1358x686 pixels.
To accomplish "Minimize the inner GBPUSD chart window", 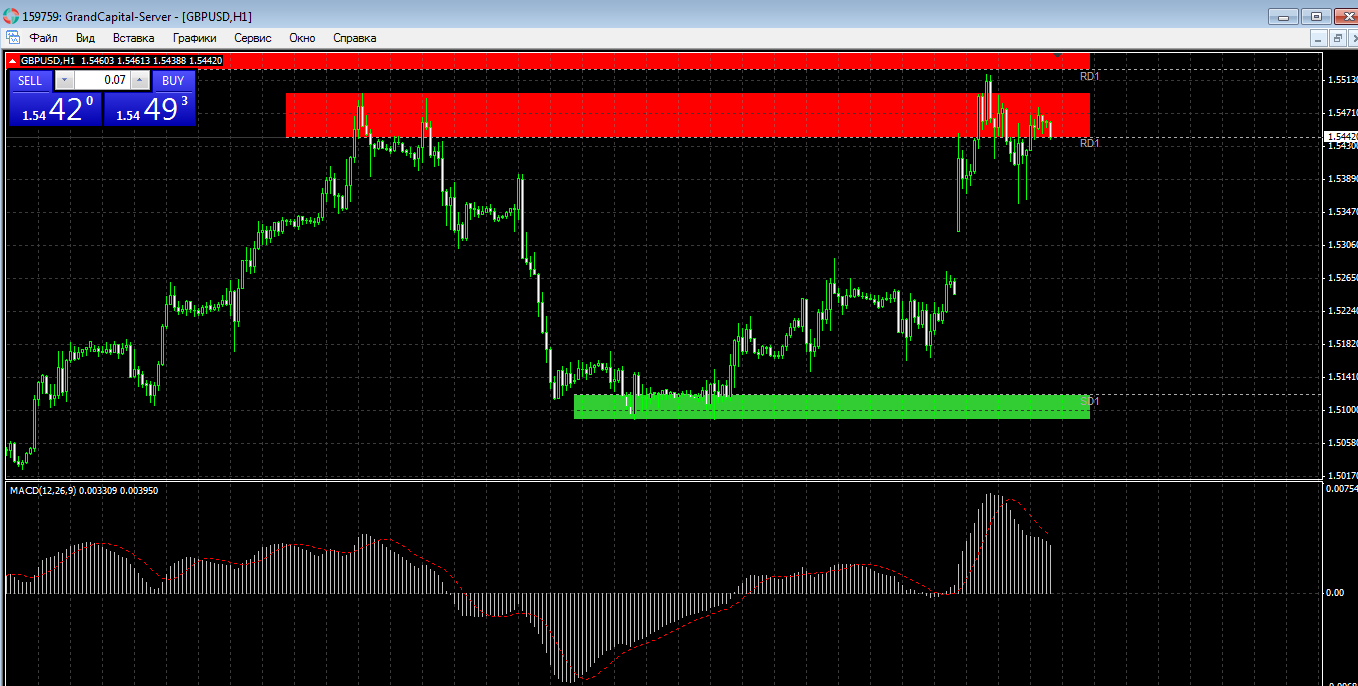I will tap(1319, 38).
